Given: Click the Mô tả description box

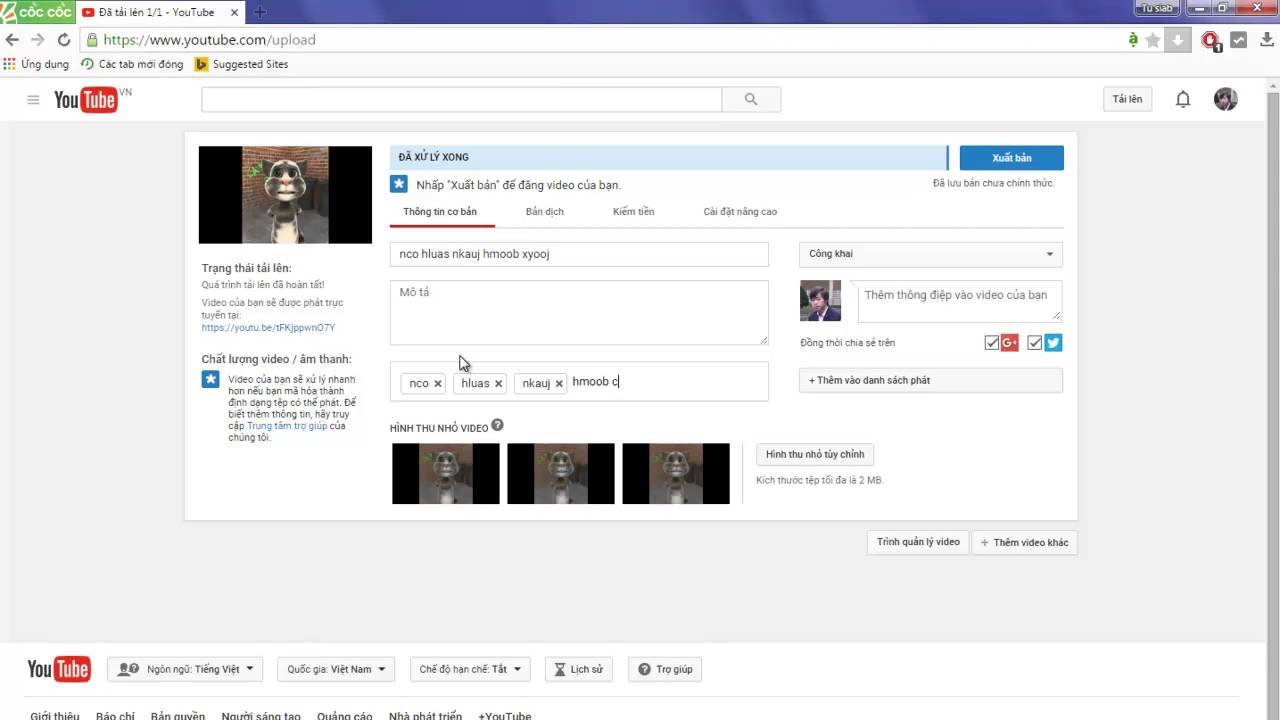Looking at the screenshot, I should pos(579,313).
